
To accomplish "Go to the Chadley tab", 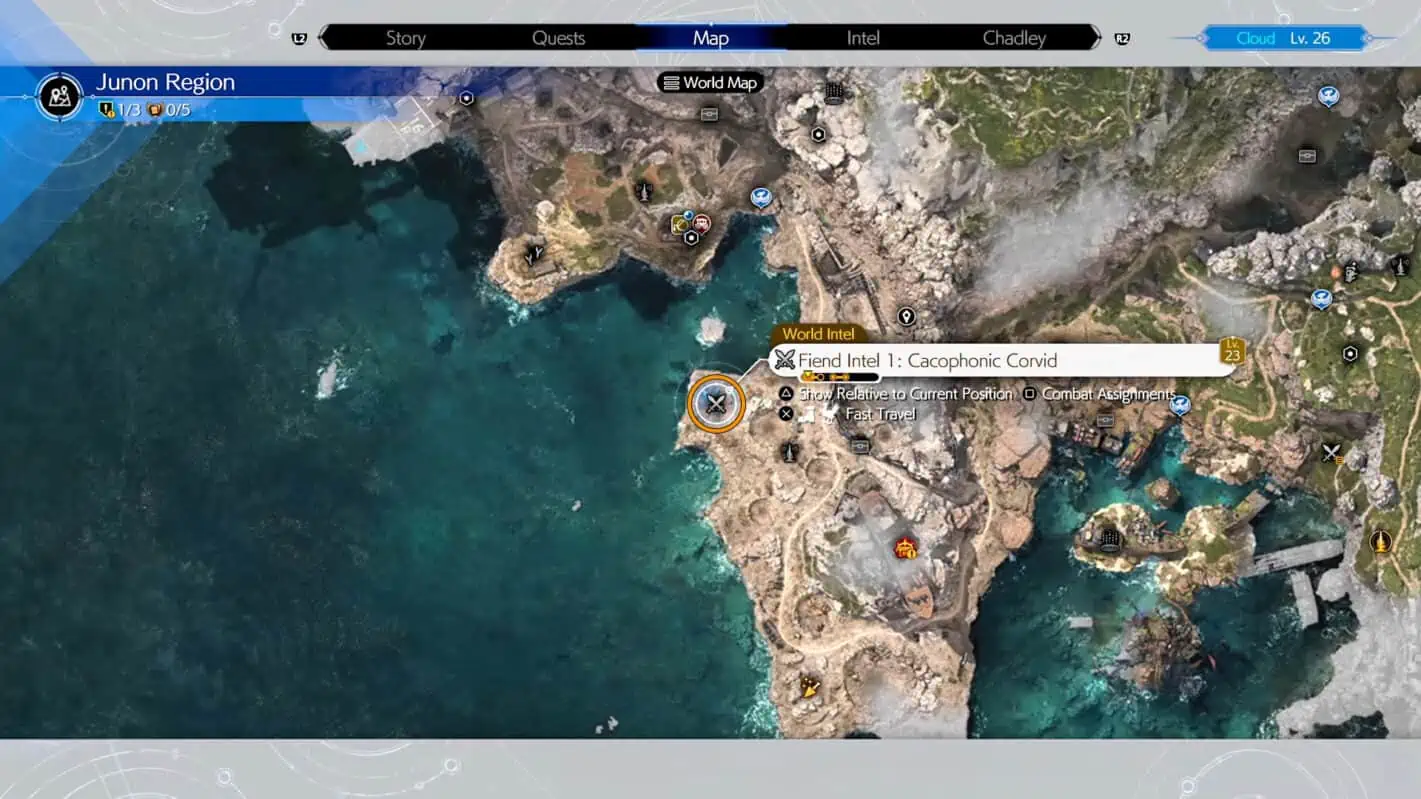I will 1013,38.
